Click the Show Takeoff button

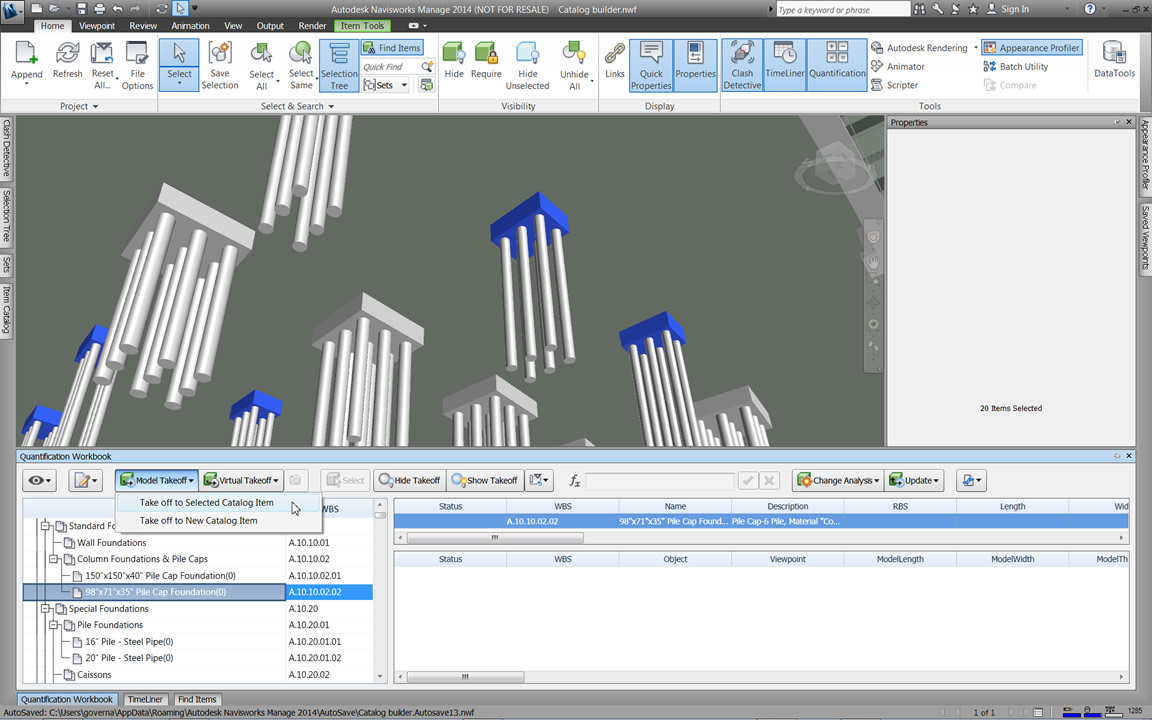coord(484,481)
